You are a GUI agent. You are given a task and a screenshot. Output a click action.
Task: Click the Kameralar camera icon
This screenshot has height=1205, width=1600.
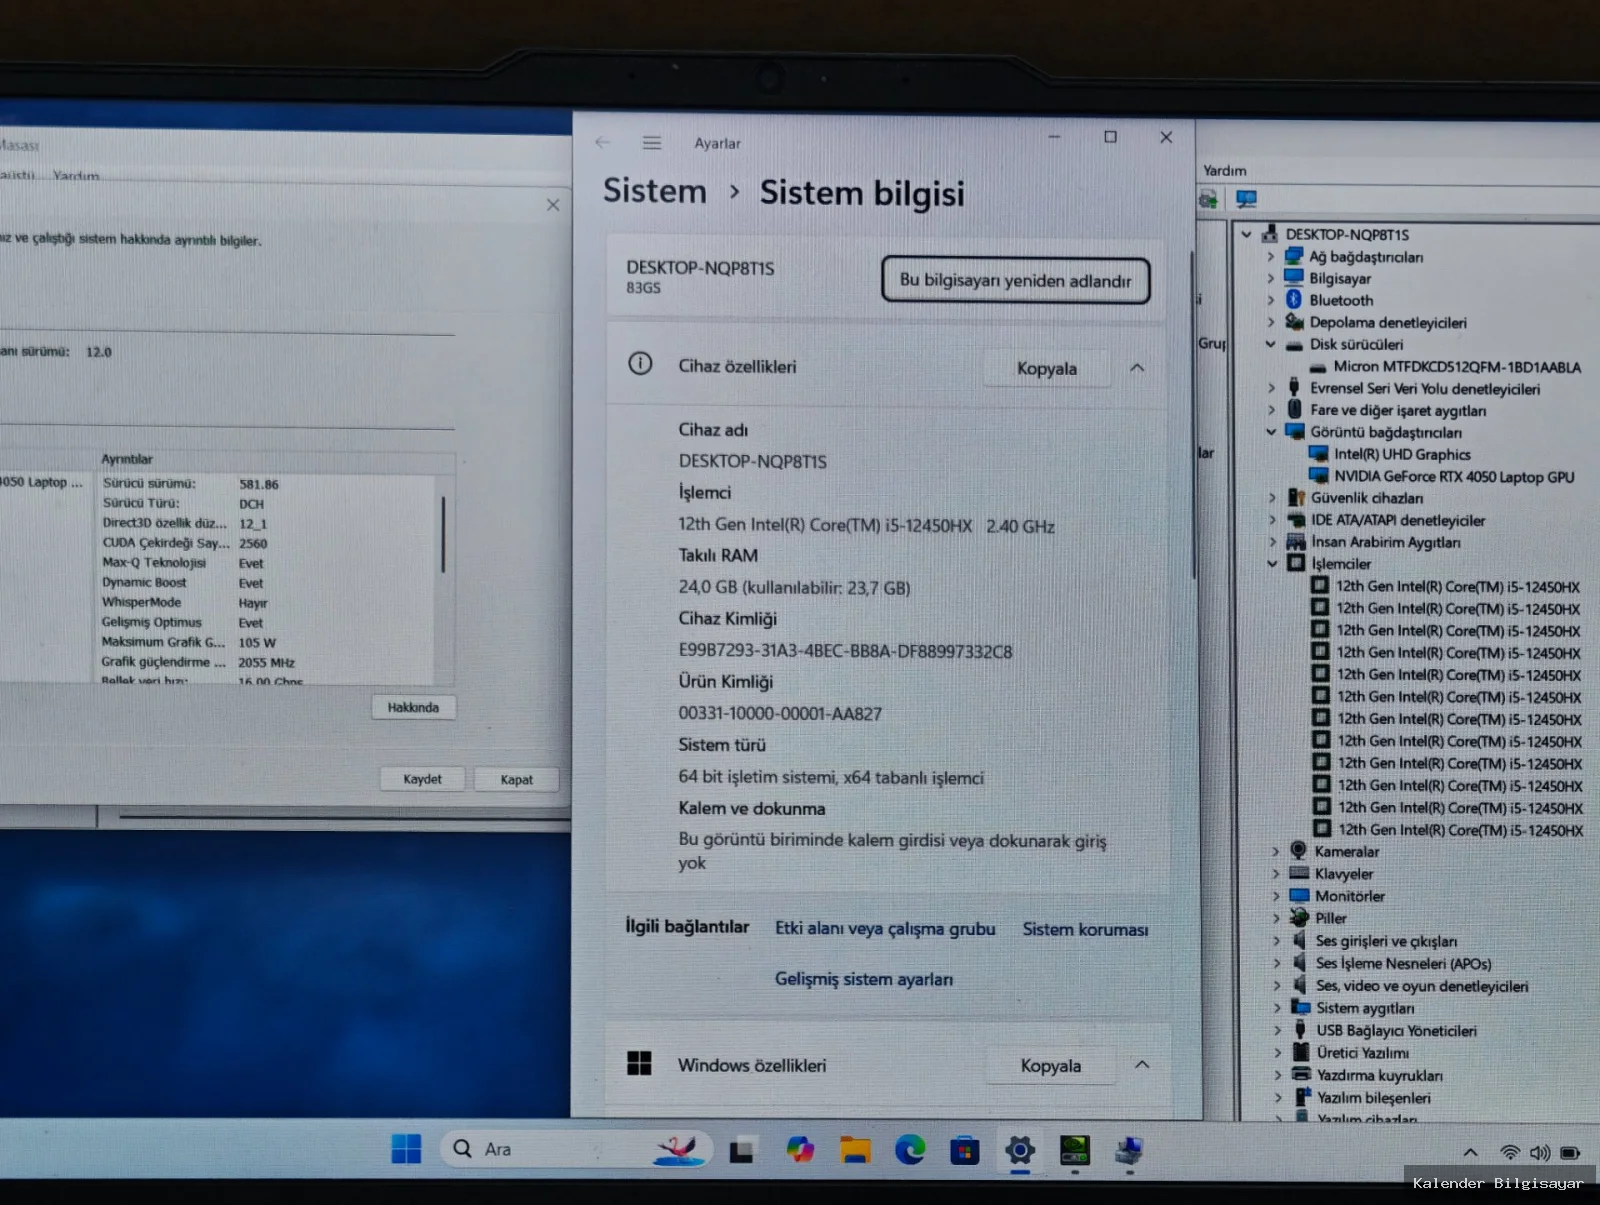[1298, 850]
